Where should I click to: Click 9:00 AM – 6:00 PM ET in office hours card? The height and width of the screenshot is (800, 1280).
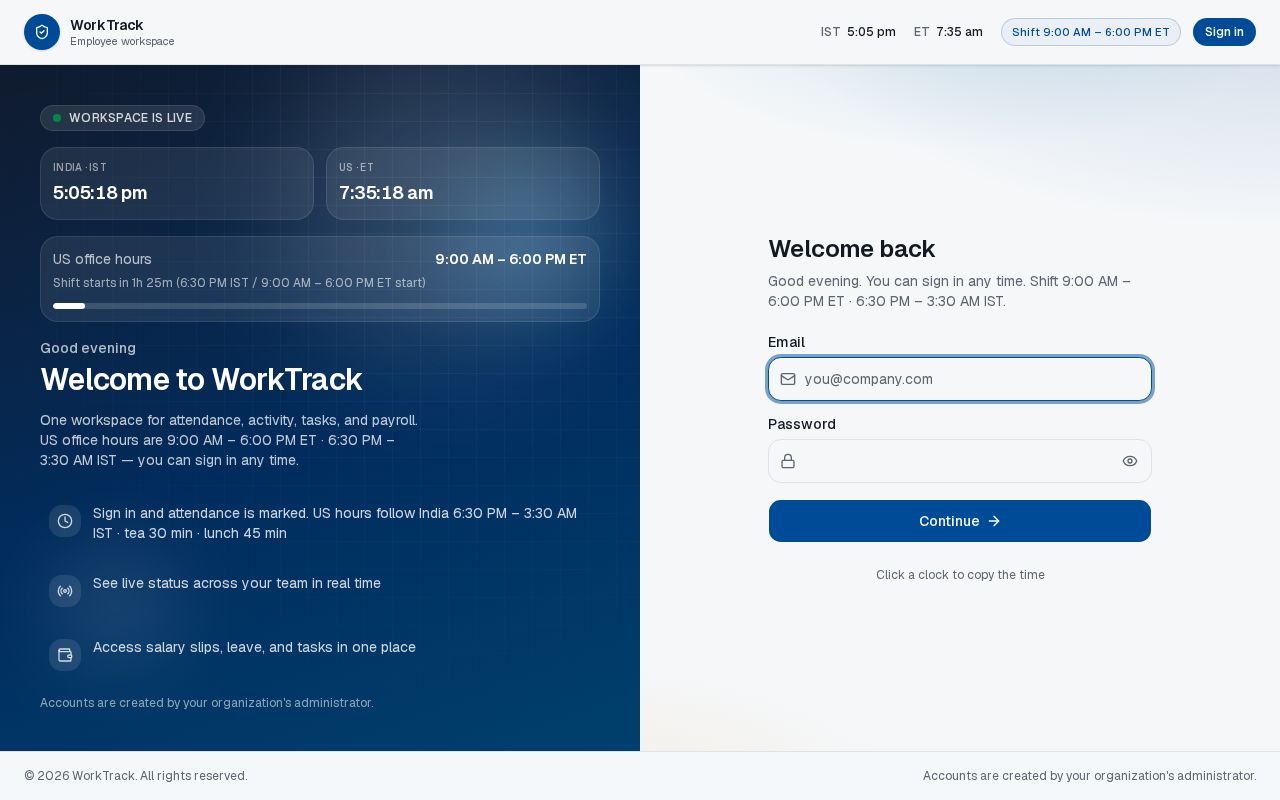[511, 259]
